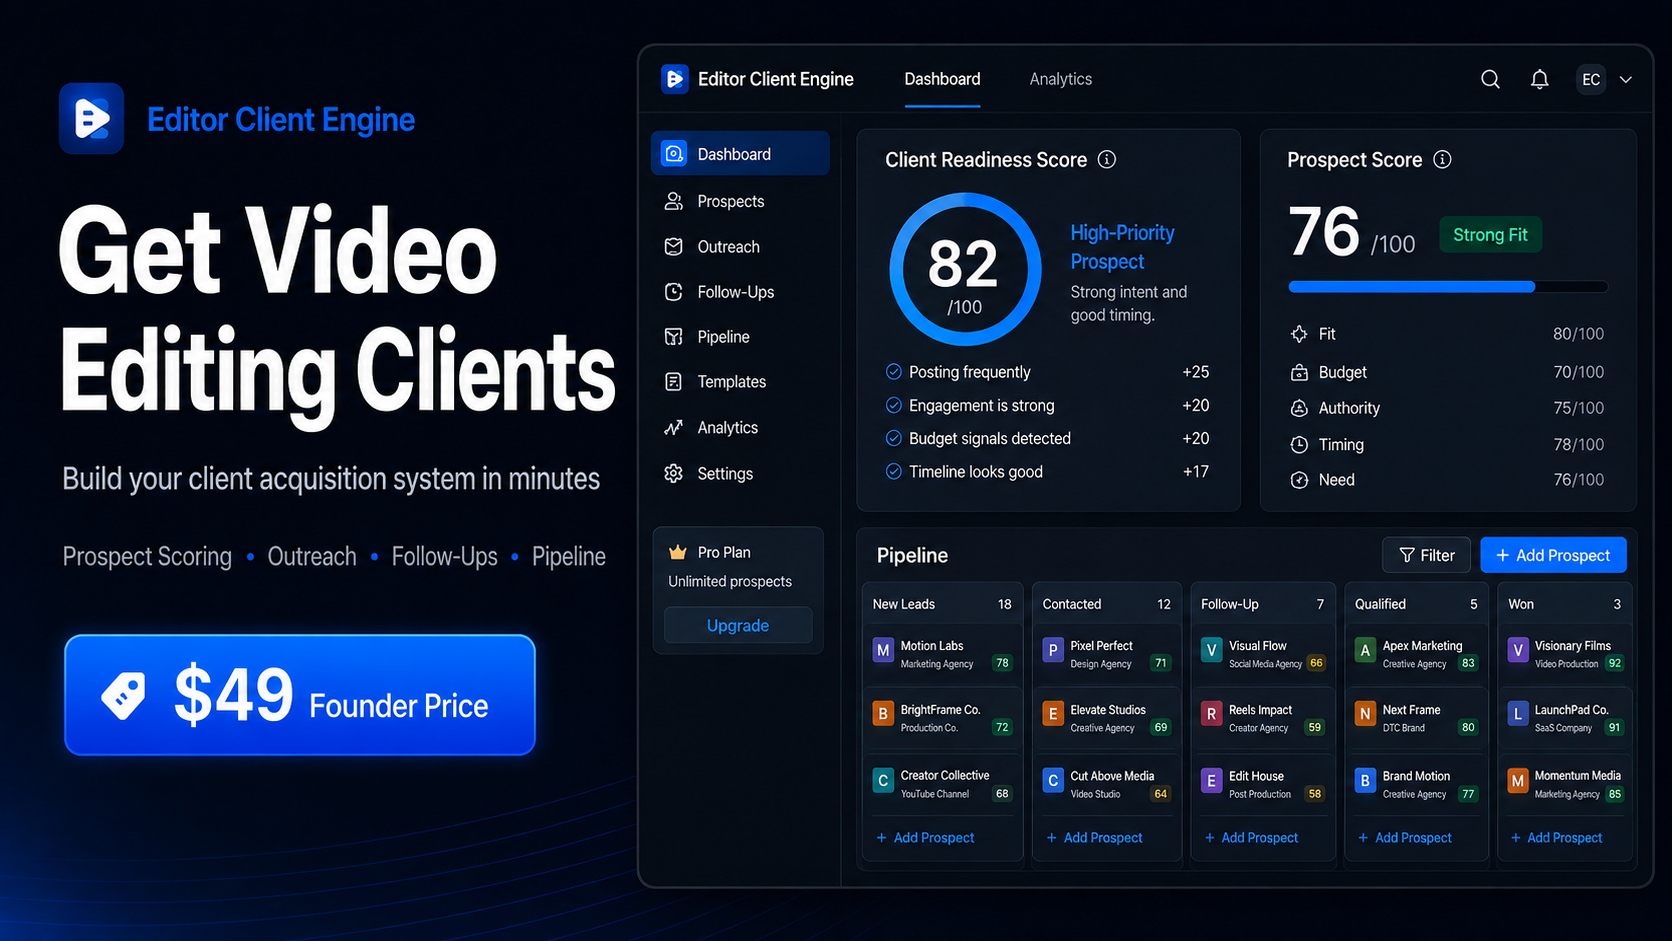Open the Momentum Media prospect card
The width and height of the screenshot is (1672, 941).
coord(1564,784)
